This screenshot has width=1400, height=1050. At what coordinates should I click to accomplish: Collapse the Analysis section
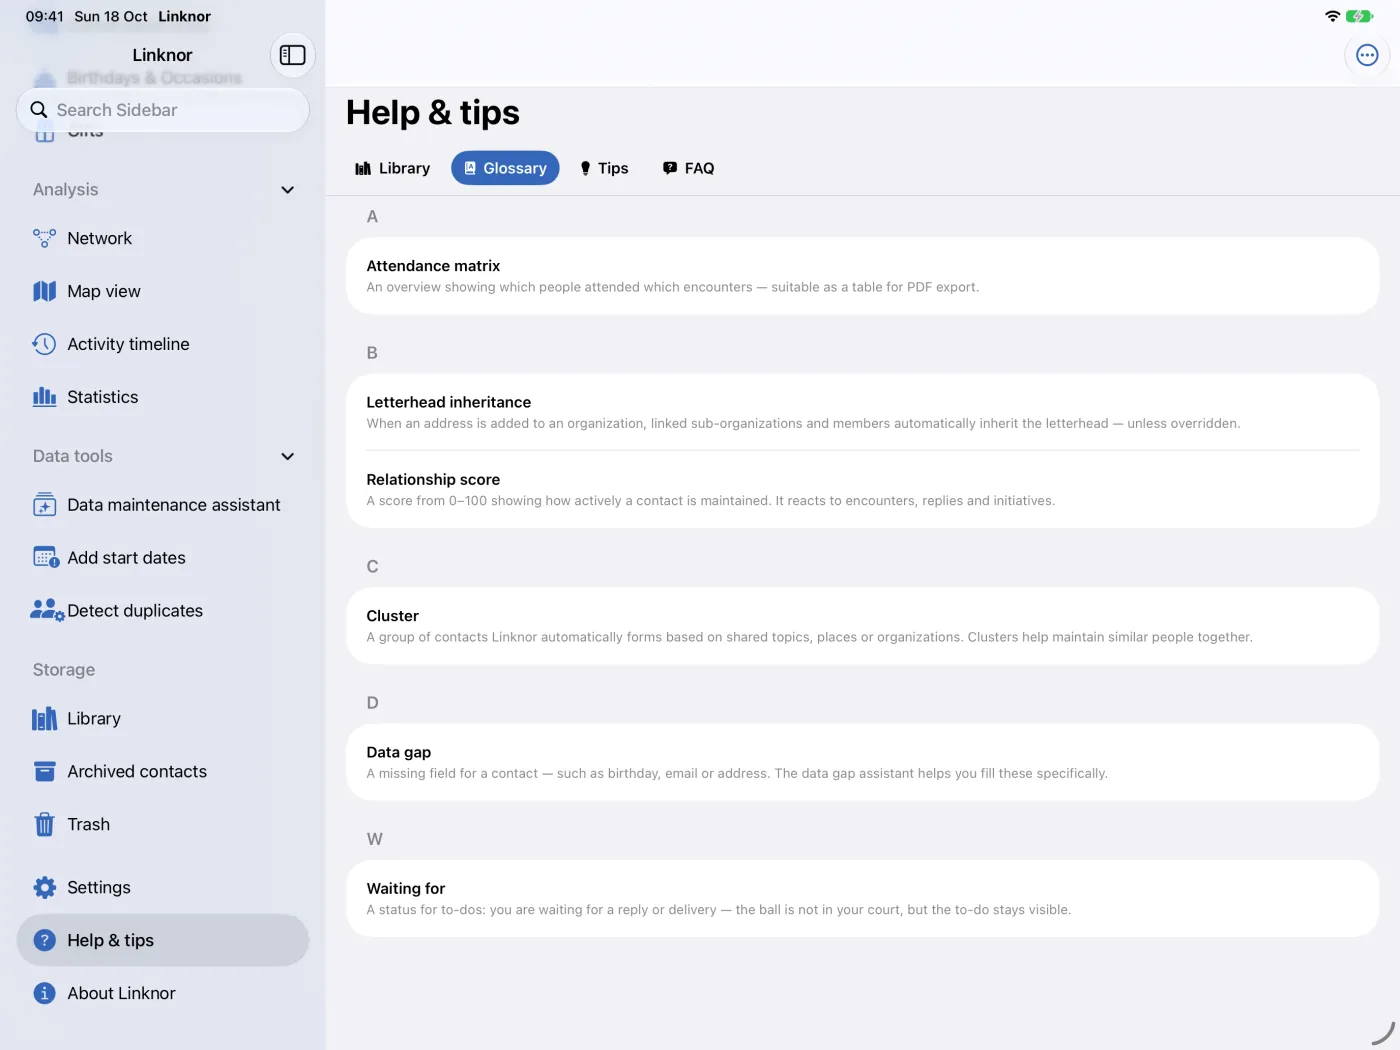coord(287,190)
